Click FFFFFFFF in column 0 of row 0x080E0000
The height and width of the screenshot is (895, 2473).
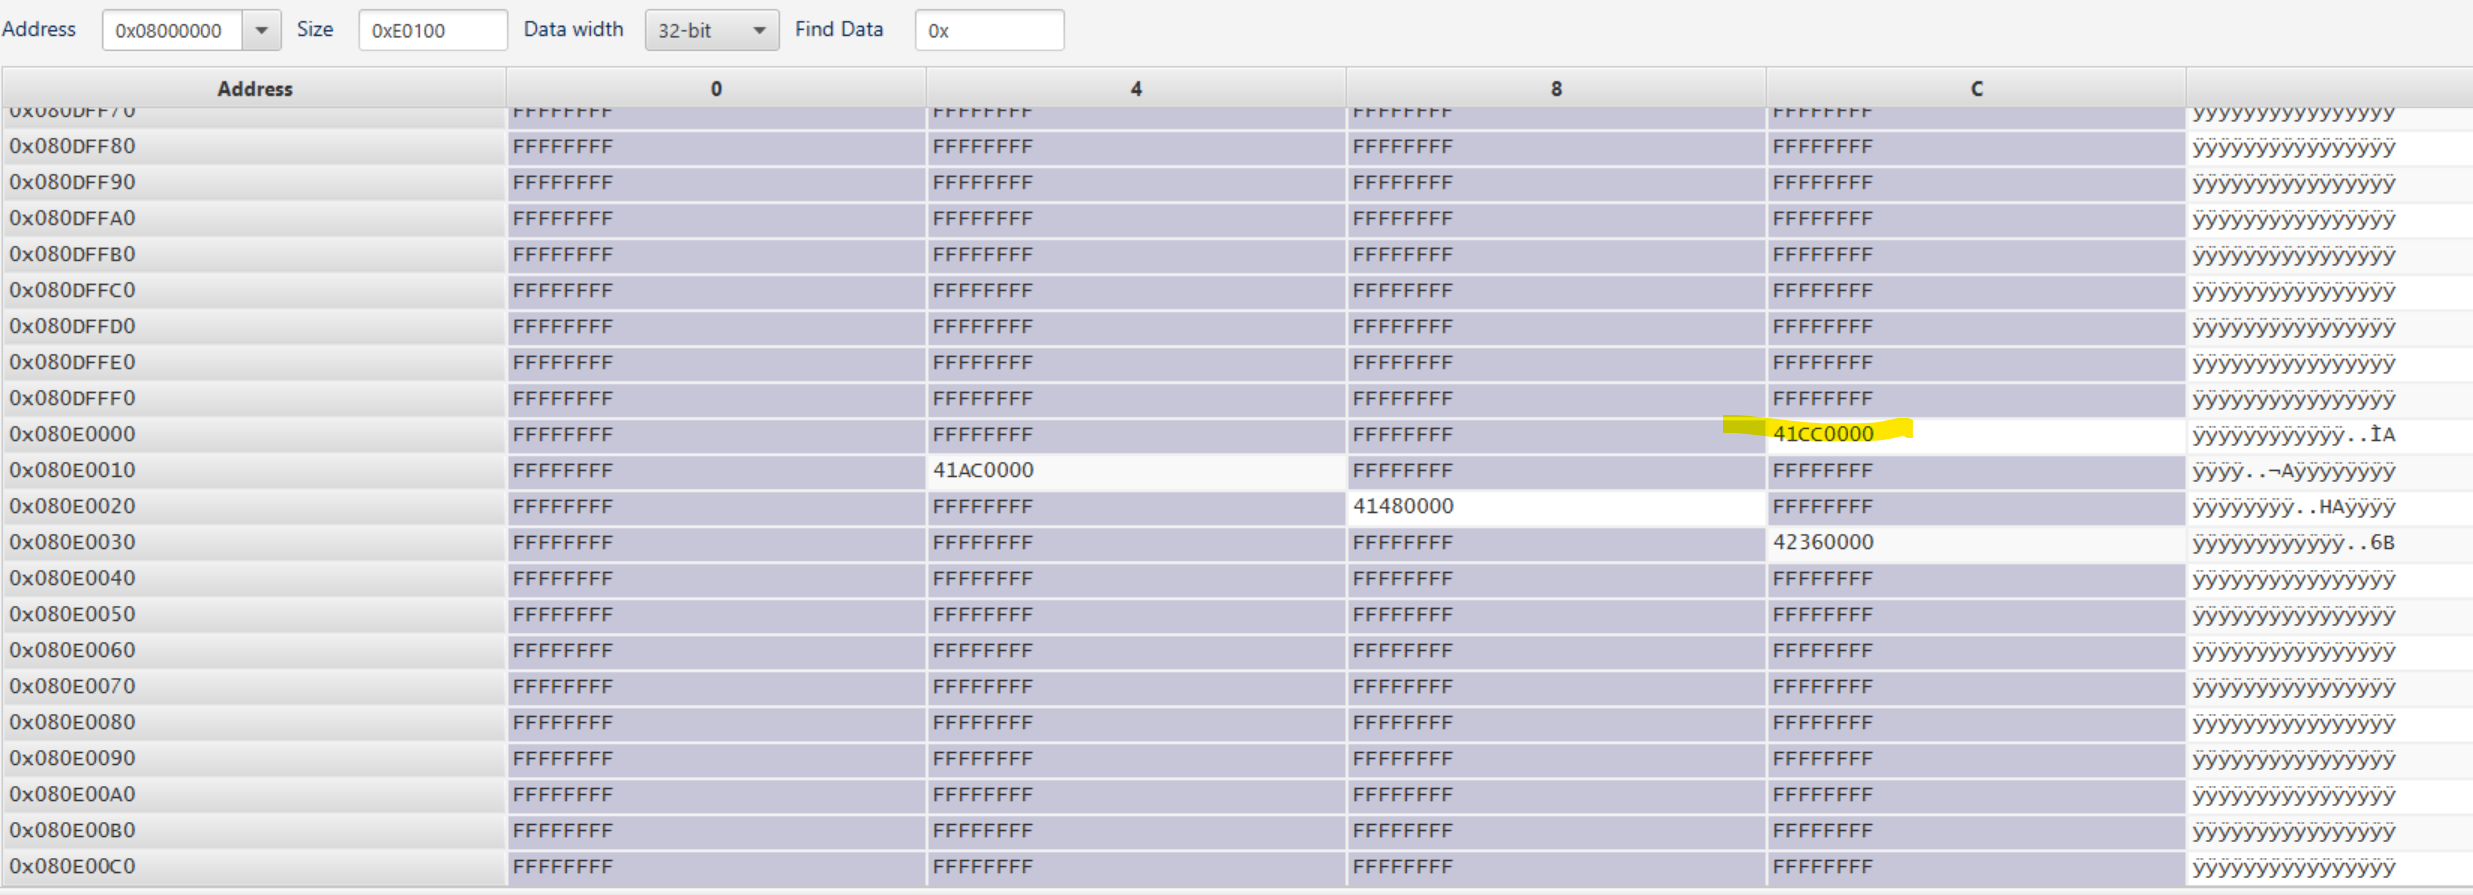pyautogui.click(x=562, y=435)
